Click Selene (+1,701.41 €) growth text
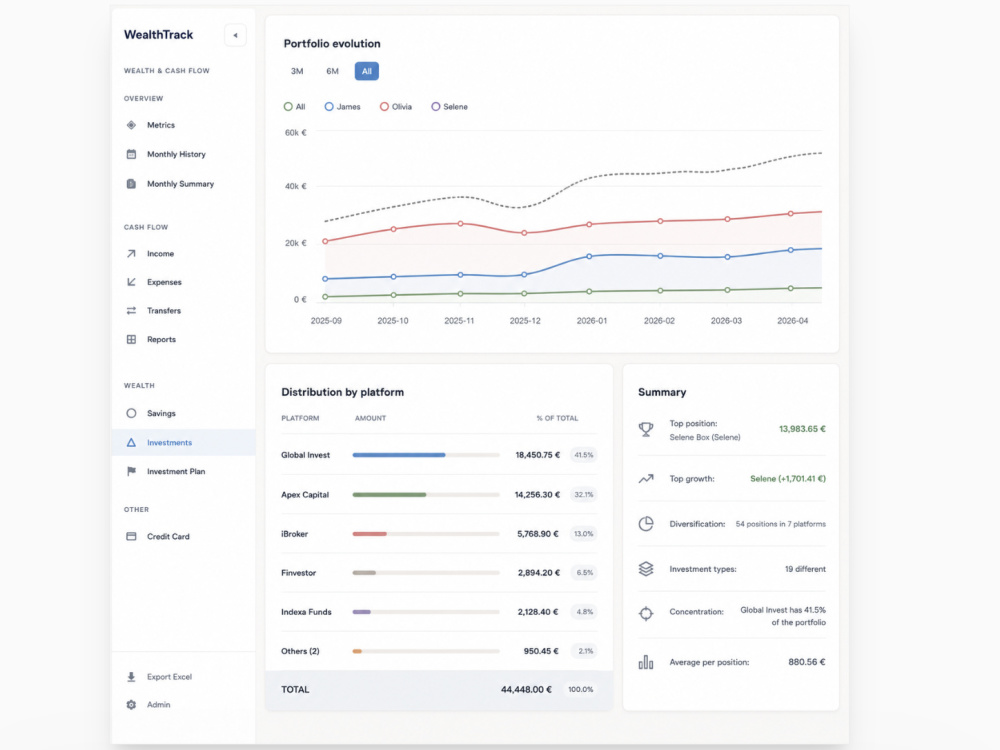The width and height of the screenshot is (1000, 750). coord(788,479)
